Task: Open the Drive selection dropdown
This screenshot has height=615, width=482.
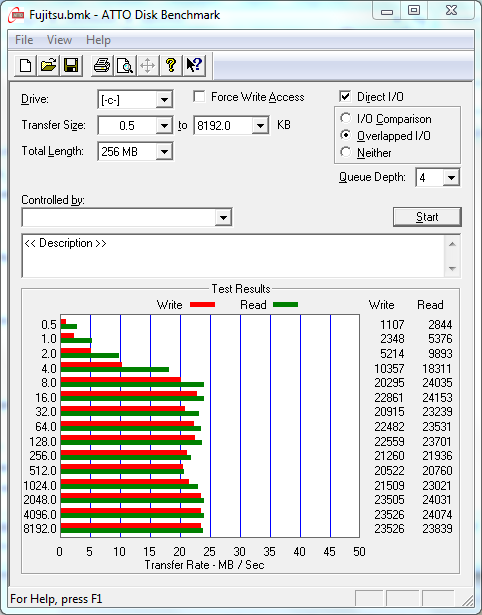Action: pyautogui.click(x=164, y=100)
